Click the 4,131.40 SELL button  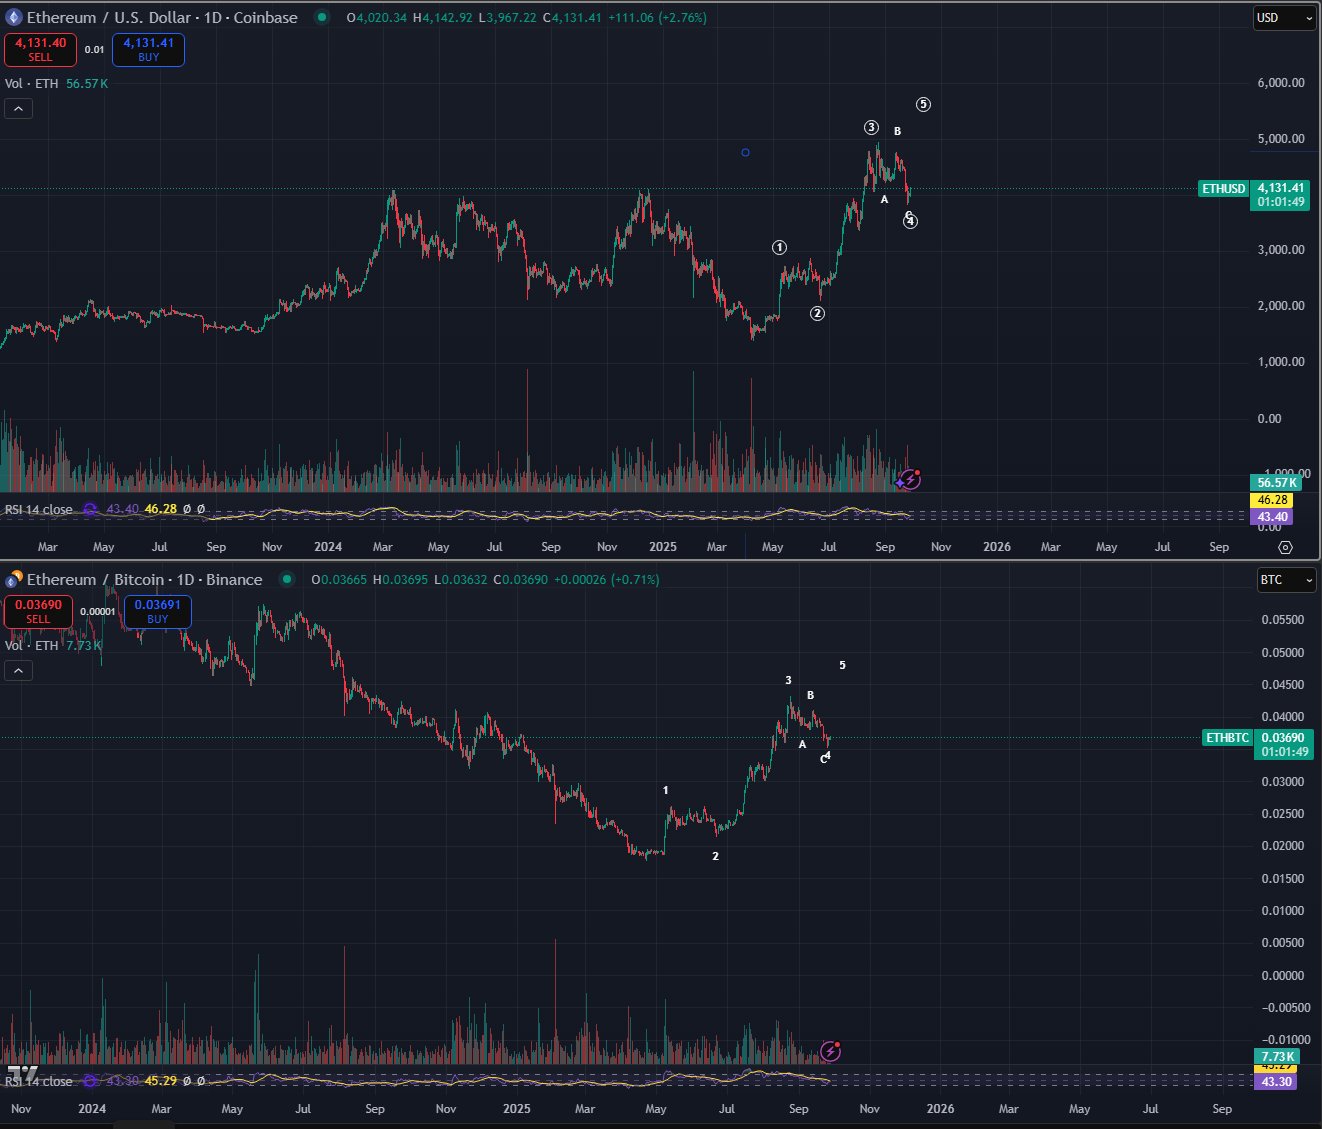pyautogui.click(x=40, y=49)
